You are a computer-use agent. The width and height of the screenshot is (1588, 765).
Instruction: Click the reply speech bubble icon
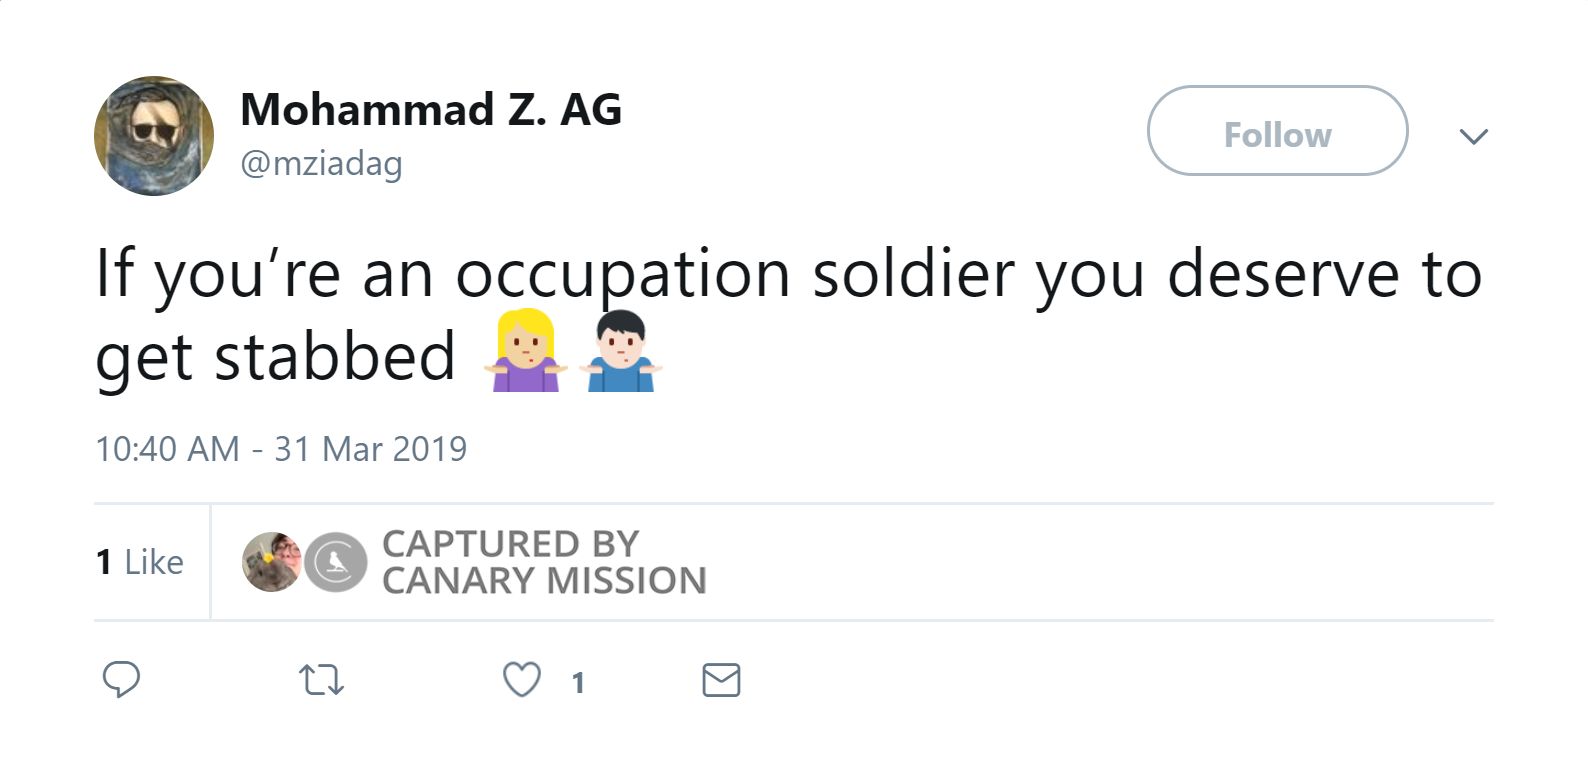pyautogui.click(x=122, y=681)
